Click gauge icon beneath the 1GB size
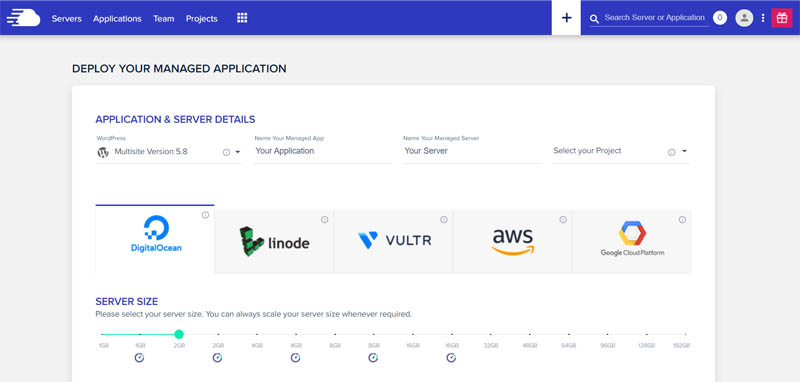The height and width of the screenshot is (382, 800). (x=139, y=358)
